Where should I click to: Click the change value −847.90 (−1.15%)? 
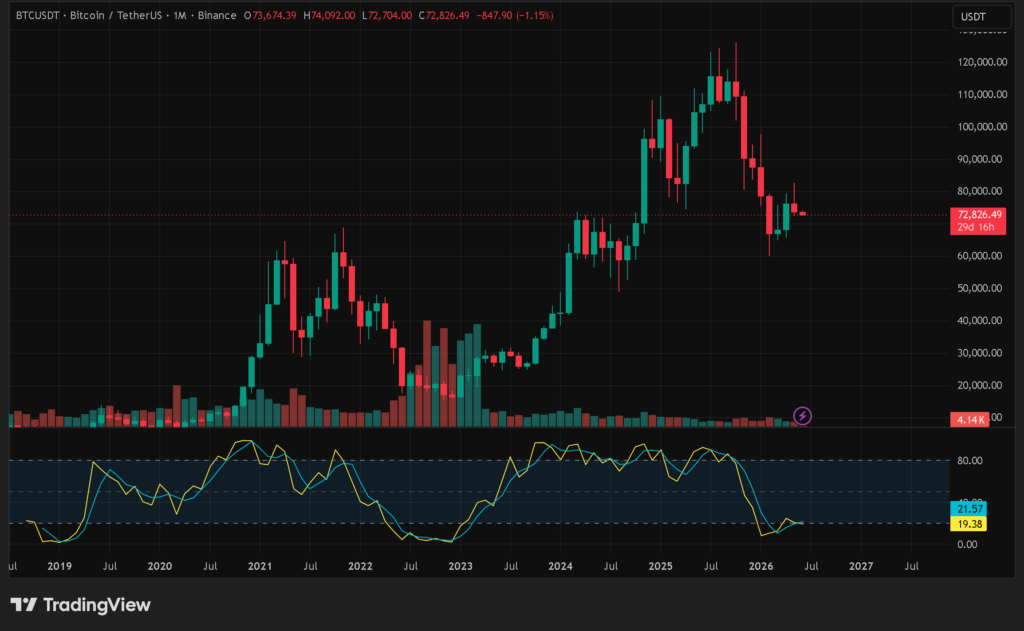point(515,15)
